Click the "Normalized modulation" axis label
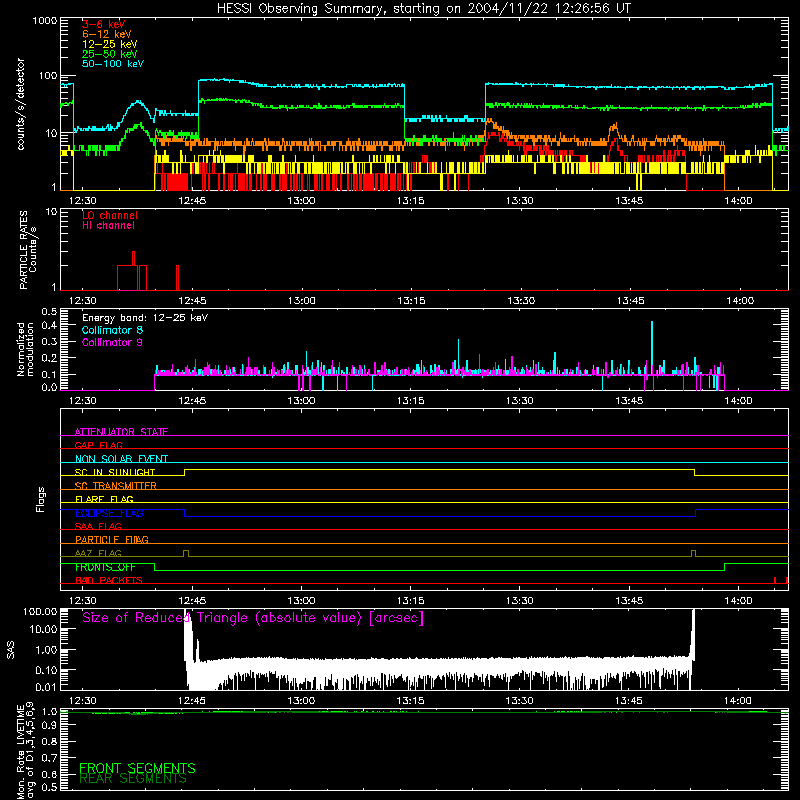Screen dimensions: 800x800 point(25,349)
